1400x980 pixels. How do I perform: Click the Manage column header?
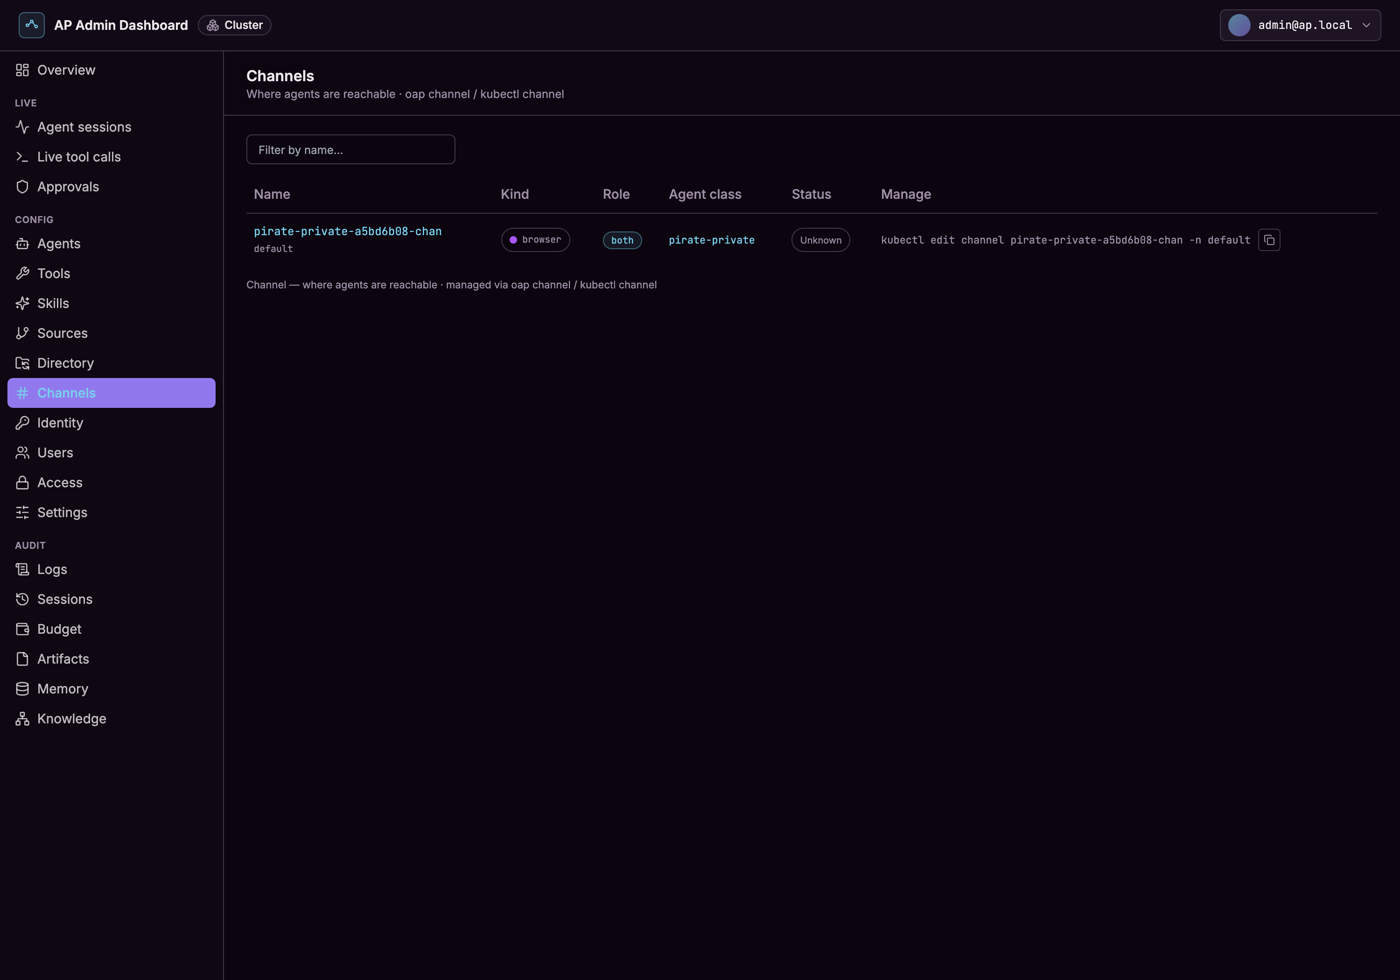906,194
